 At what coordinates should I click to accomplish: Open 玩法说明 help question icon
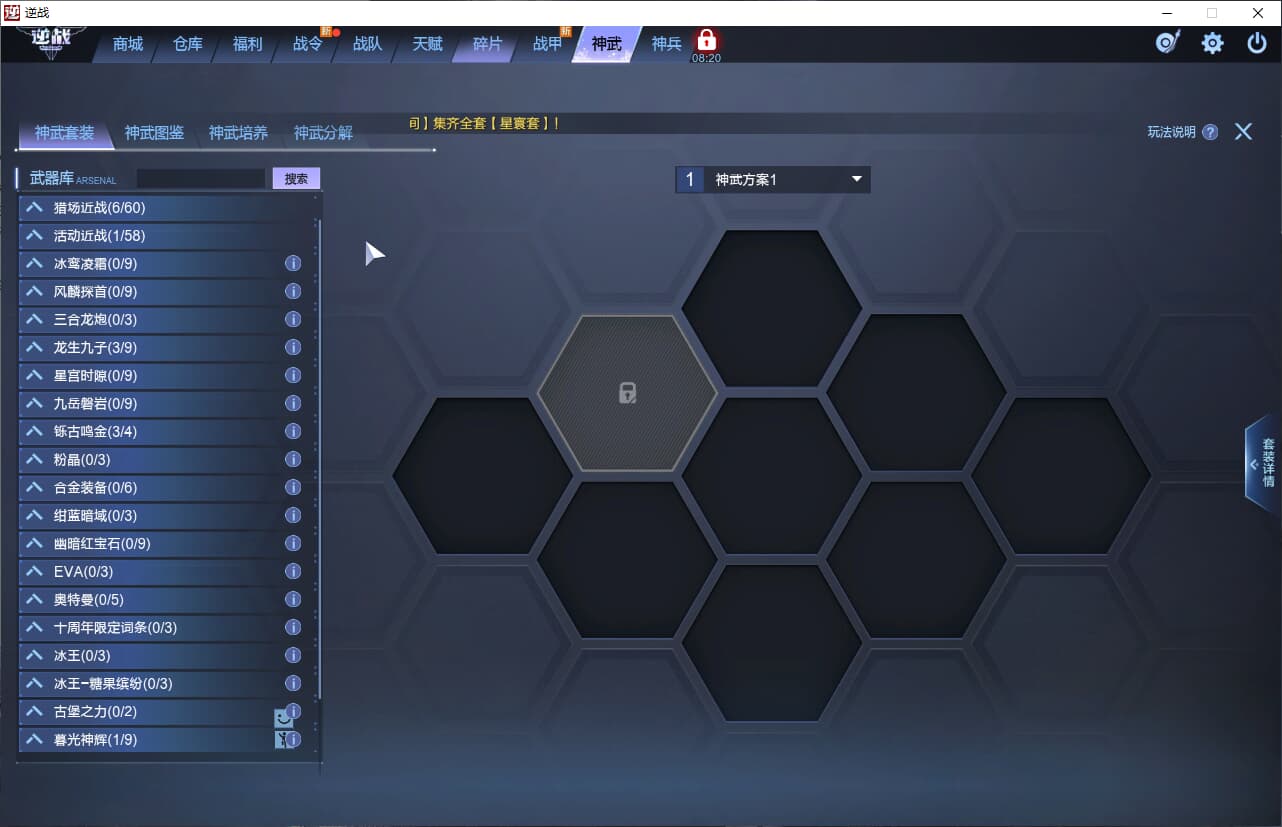tap(1210, 132)
